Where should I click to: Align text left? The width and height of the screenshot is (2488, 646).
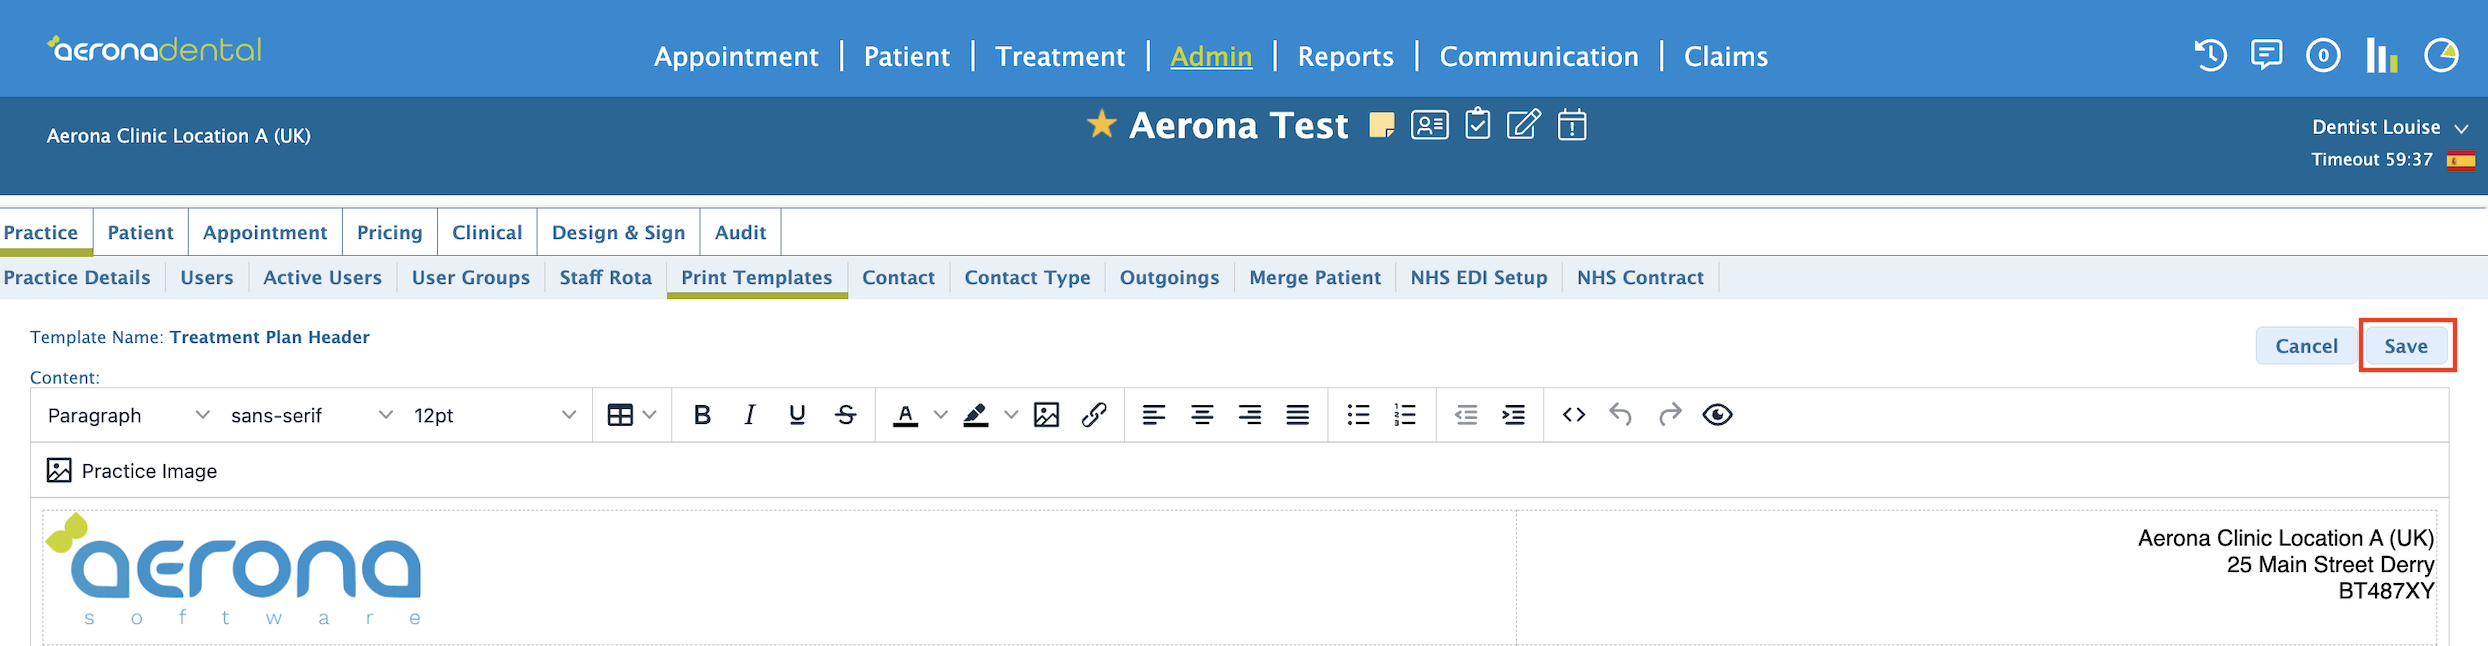coord(1154,415)
